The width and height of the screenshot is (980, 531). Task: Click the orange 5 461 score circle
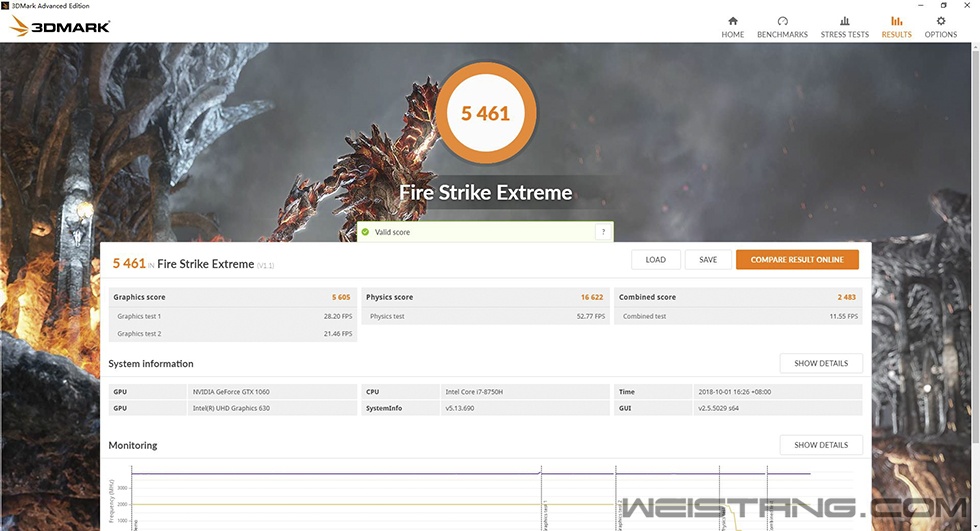pos(485,114)
